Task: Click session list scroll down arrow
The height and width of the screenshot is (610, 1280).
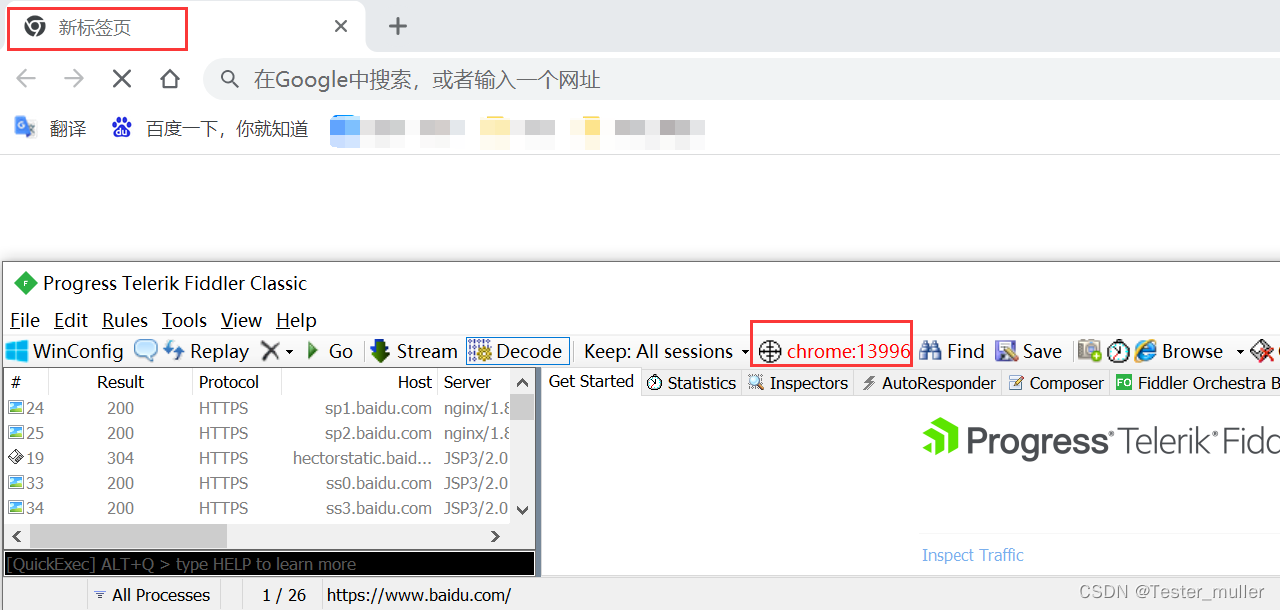Action: [x=522, y=510]
